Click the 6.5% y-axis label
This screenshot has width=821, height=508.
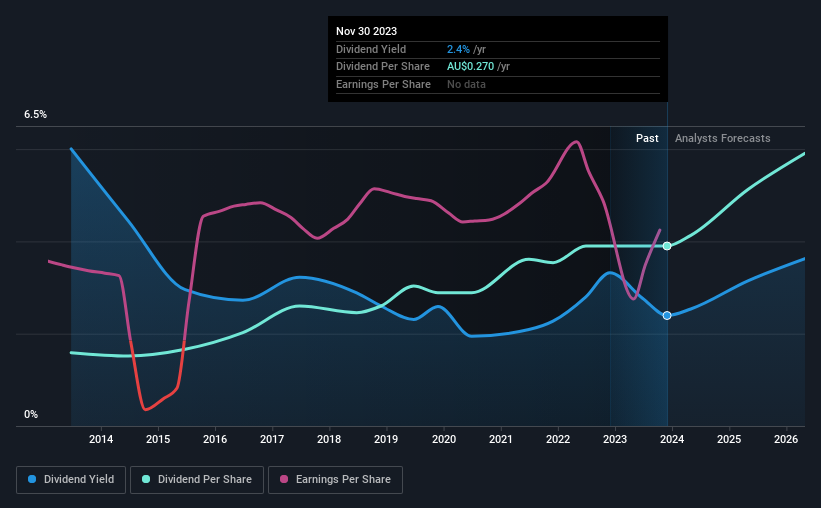click(x=36, y=115)
